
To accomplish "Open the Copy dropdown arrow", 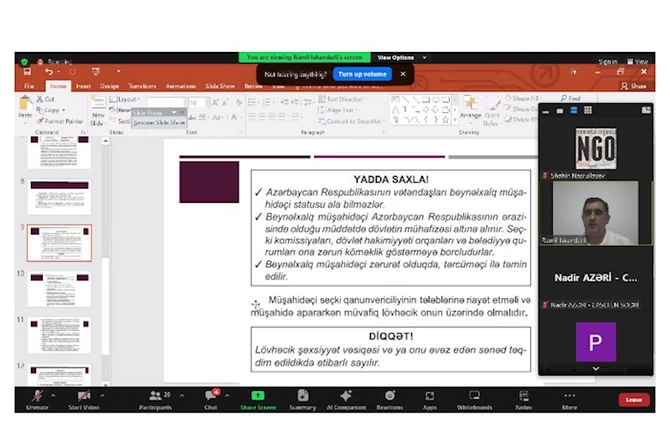I will (x=64, y=110).
